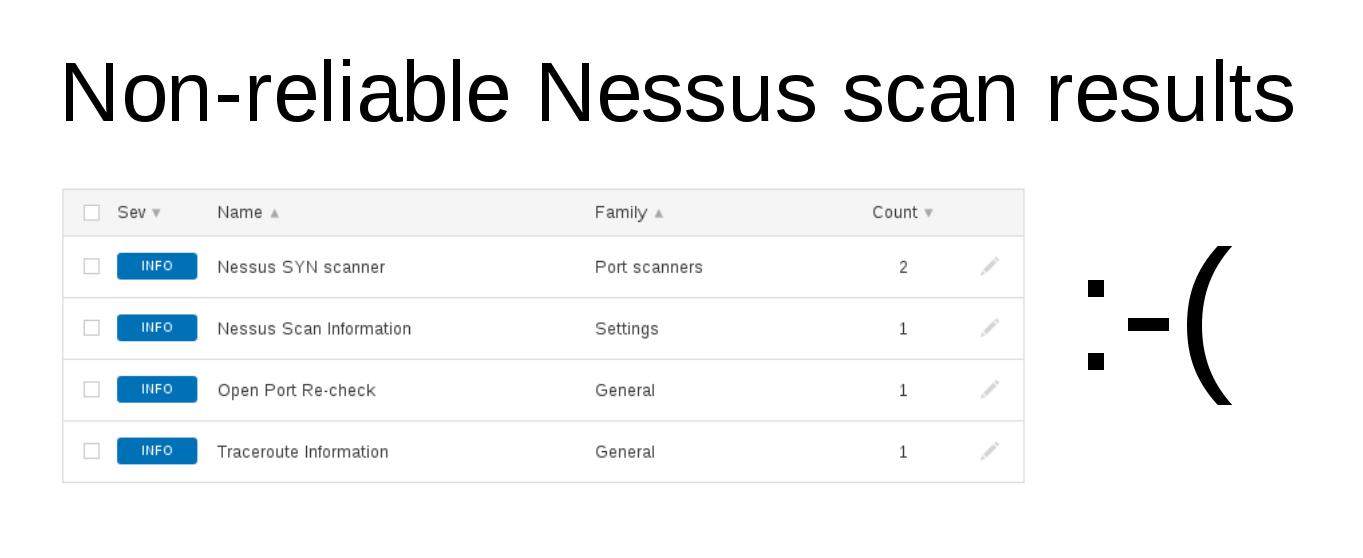This screenshot has height=558, width=1363.
Task: Click INFO badge for Traceroute Information
Action: [157, 451]
